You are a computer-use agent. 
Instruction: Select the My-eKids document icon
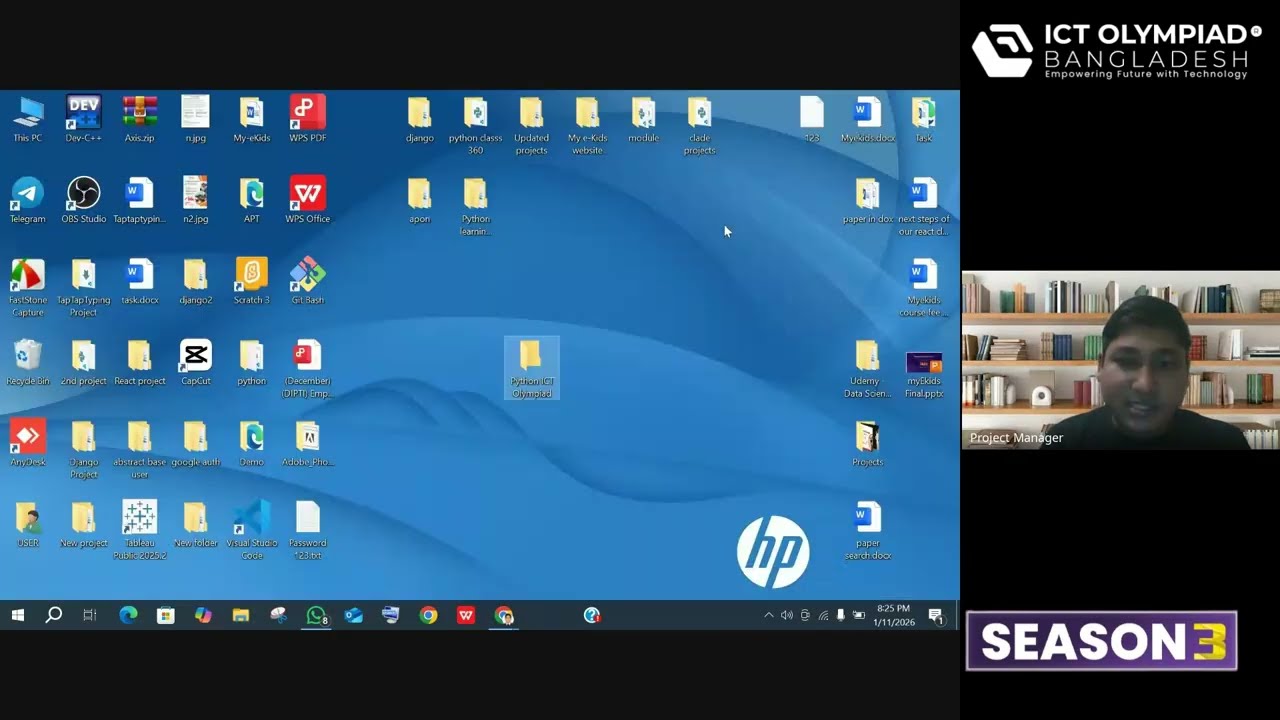[x=252, y=119]
